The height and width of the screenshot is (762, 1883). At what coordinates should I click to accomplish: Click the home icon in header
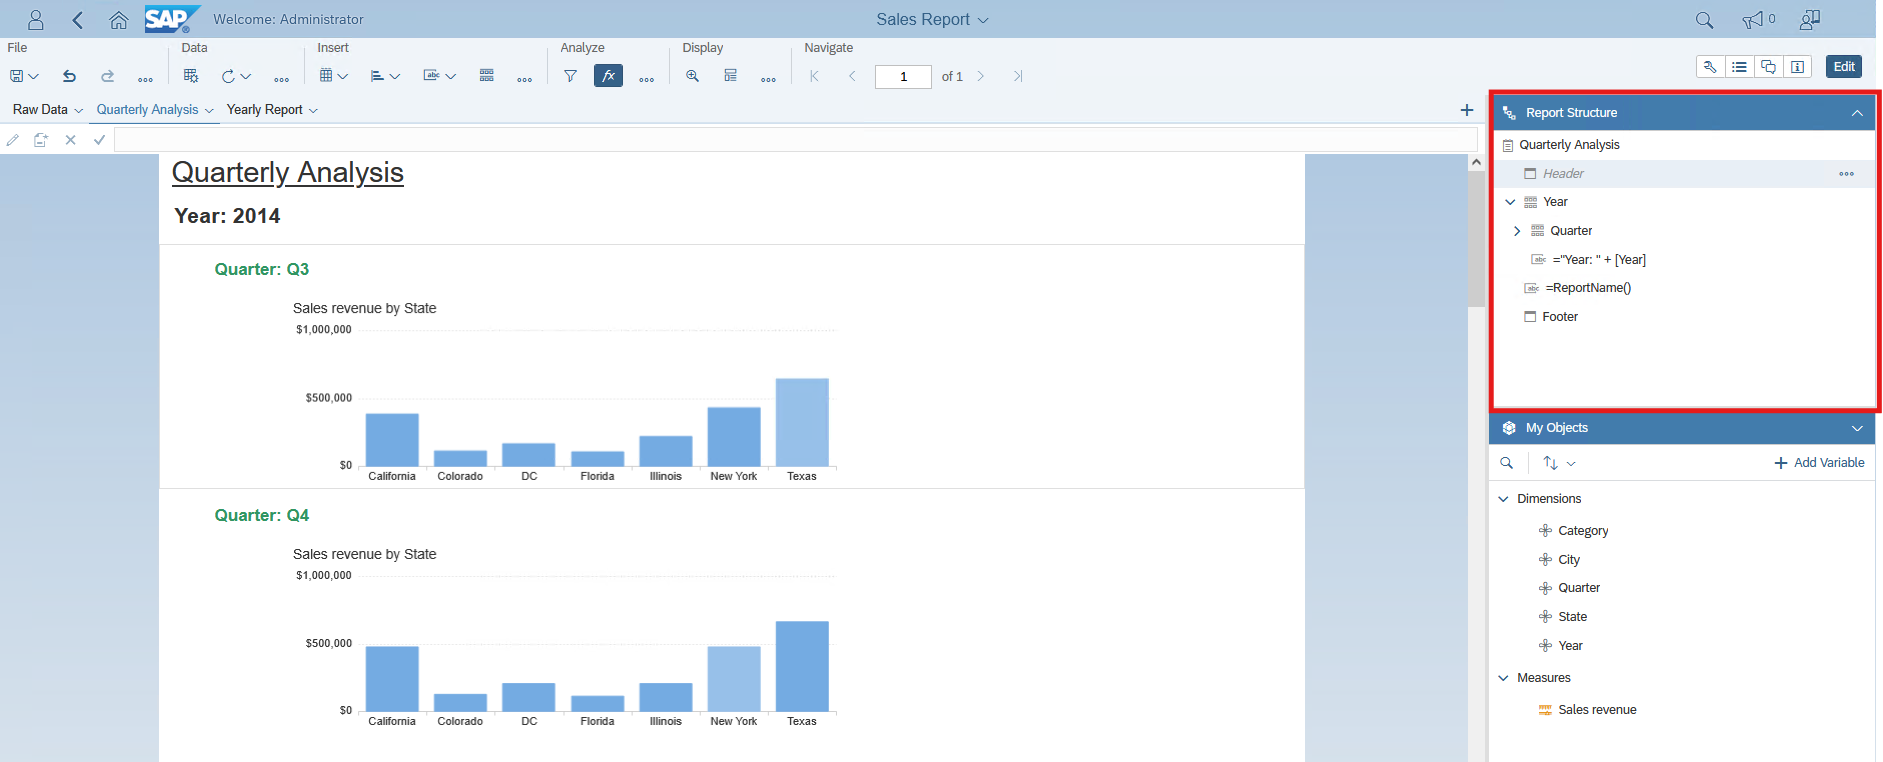(x=118, y=20)
